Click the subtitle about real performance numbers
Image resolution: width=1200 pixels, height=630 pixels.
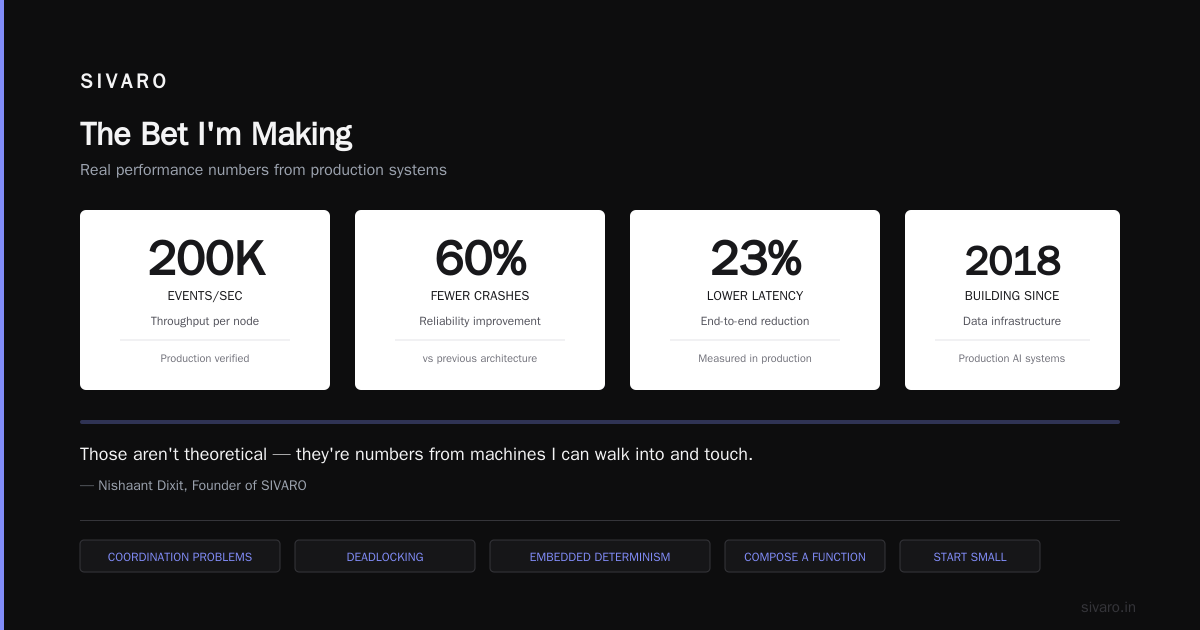(263, 170)
